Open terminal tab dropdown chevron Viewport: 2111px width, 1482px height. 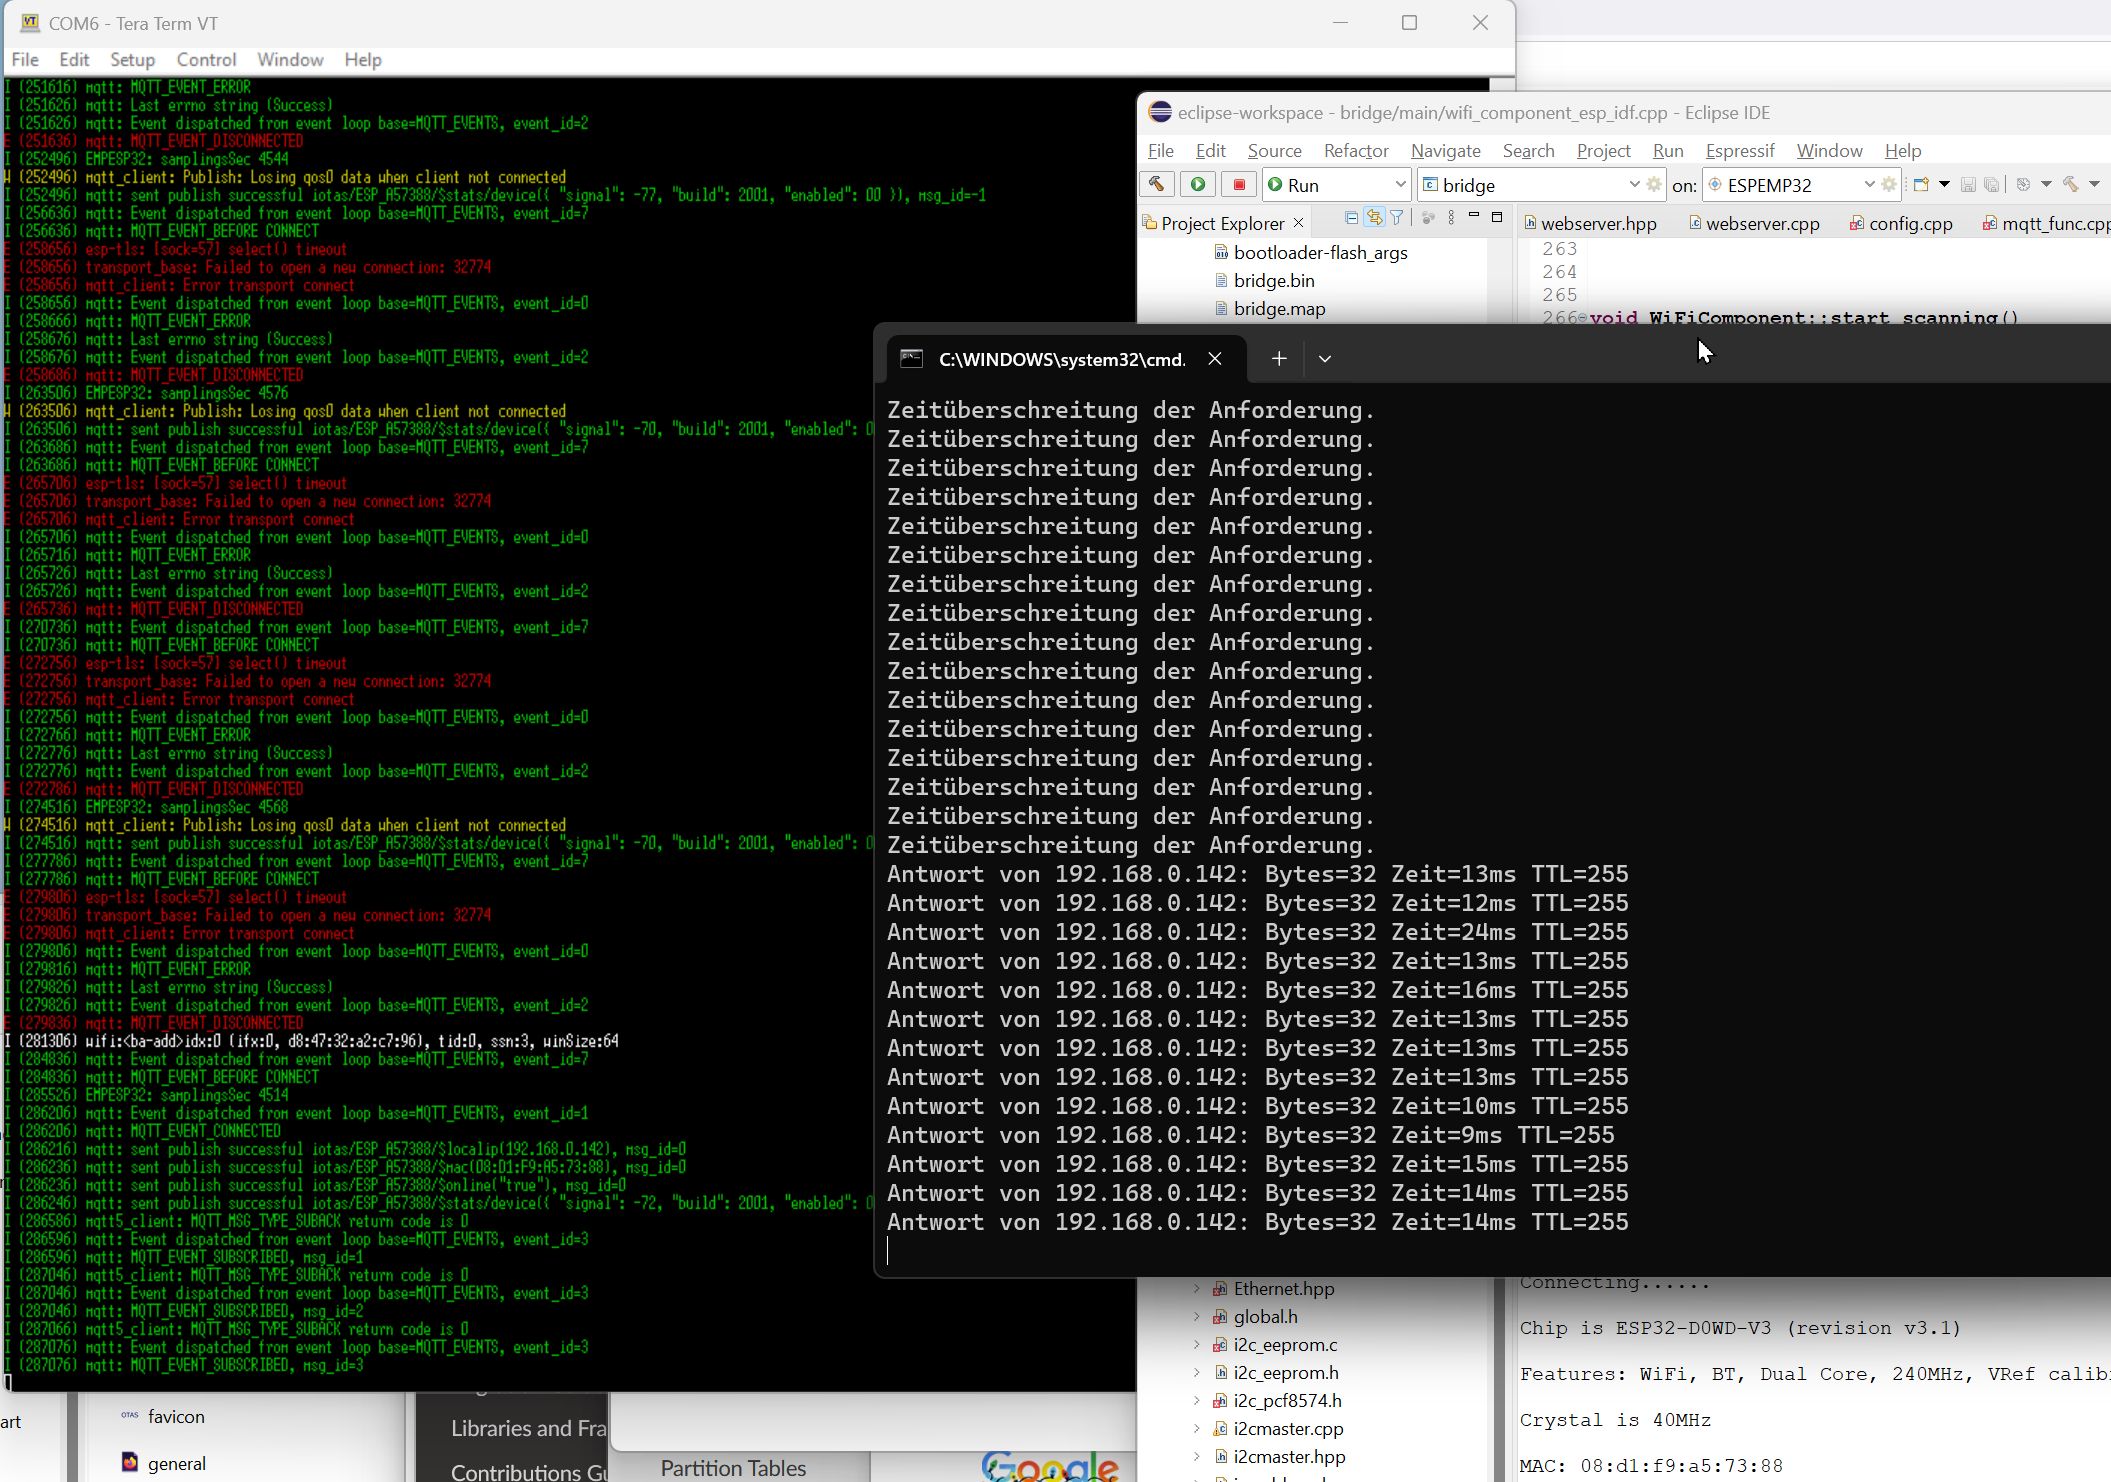pyautogui.click(x=1325, y=359)
